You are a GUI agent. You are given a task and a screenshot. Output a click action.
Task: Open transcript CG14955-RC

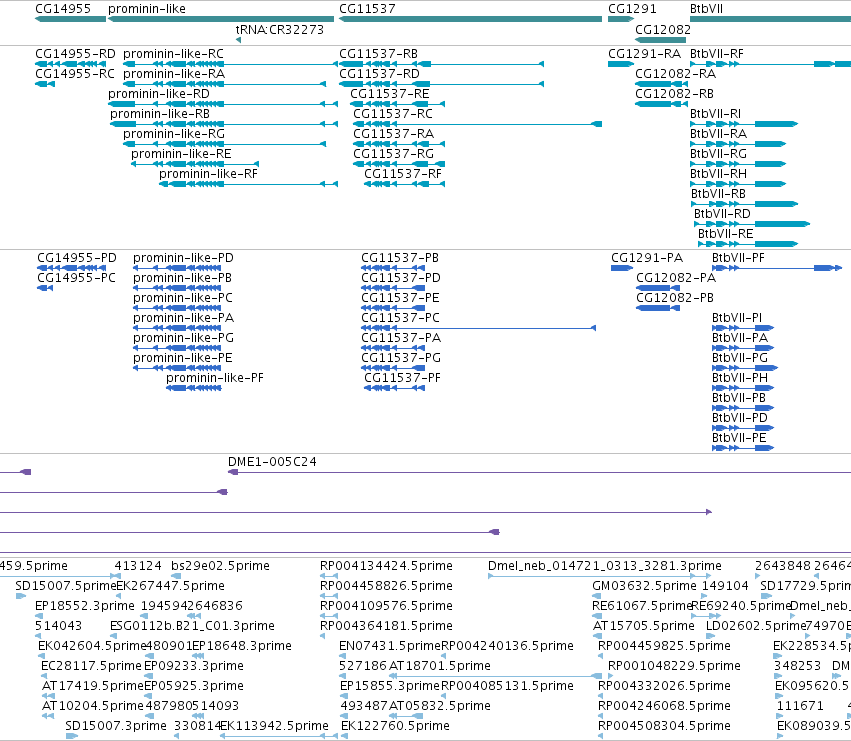tap(75, 74)
